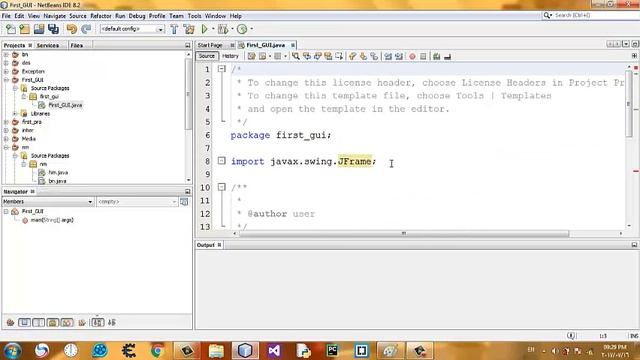Click the Last Edit editor toolbar icon

(251, 56)
